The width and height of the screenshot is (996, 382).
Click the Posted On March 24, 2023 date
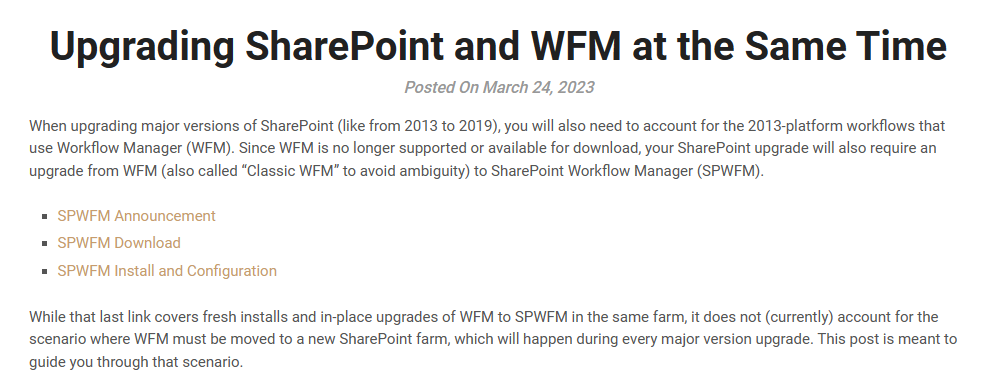click(x=499, y=87)
